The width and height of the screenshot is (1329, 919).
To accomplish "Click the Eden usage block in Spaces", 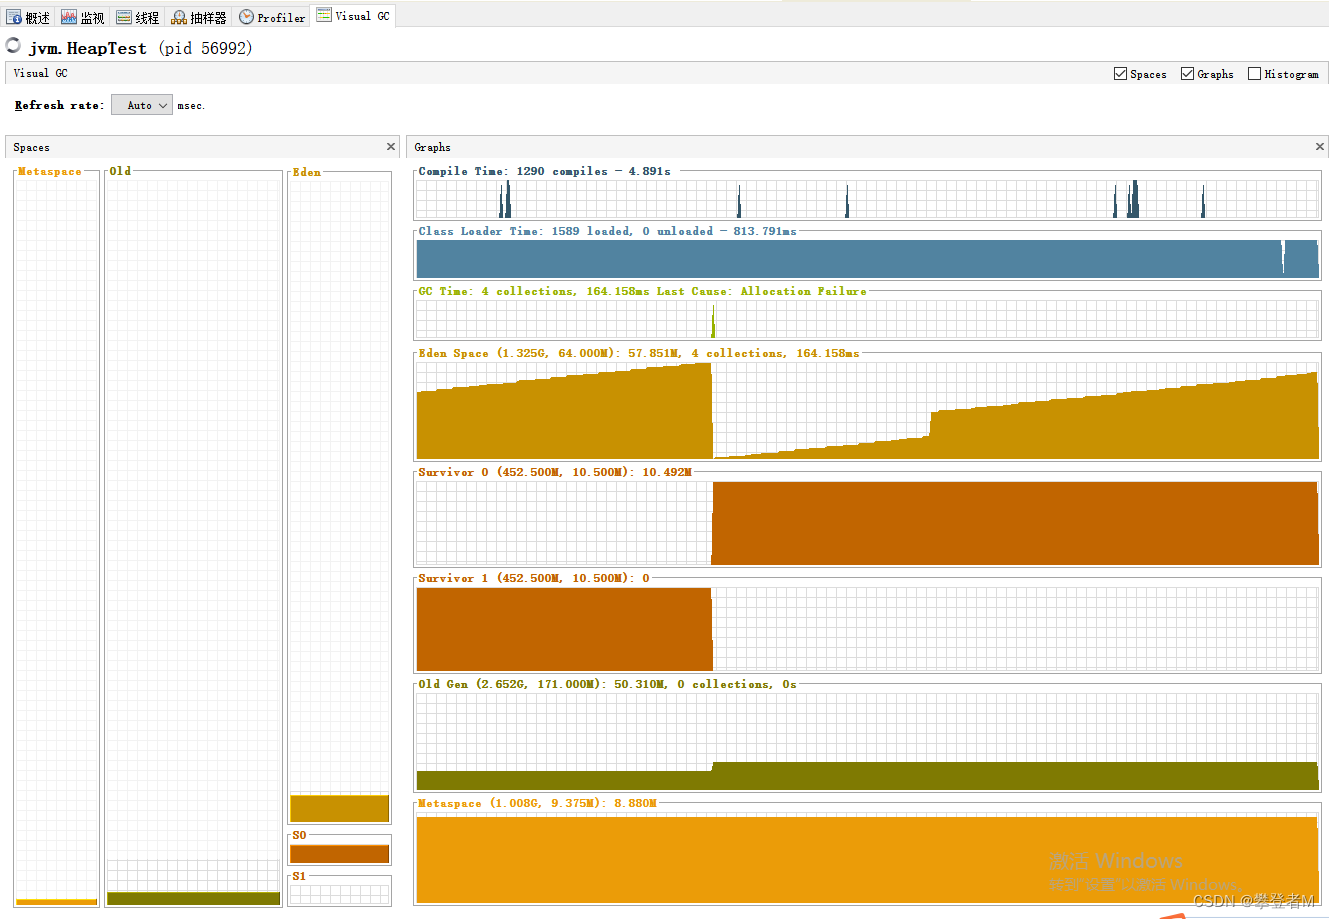I will [x=339, y=808].
